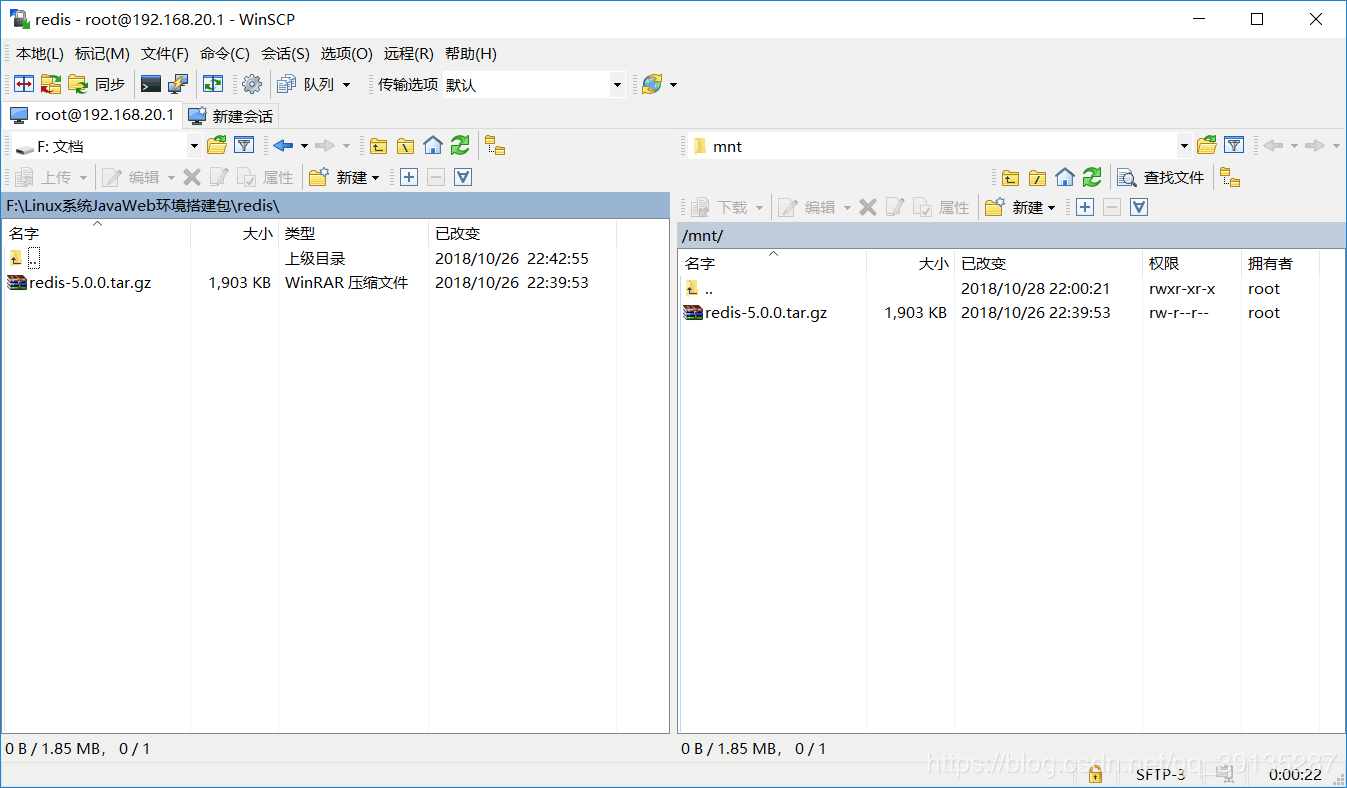Click local select files plus icon
Image resolution: width=1347 pixels, height=788 pixels.
(x=409, y=177)
